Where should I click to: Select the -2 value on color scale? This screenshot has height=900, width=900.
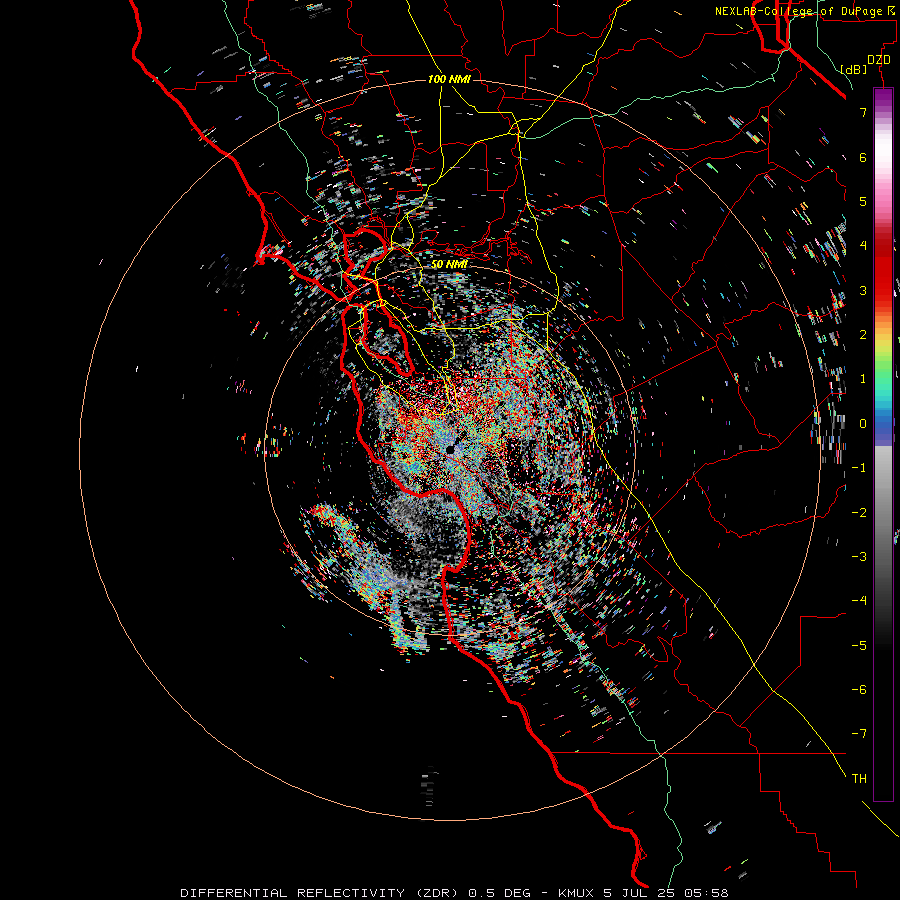pyautogui.click(x=859, y=513)
